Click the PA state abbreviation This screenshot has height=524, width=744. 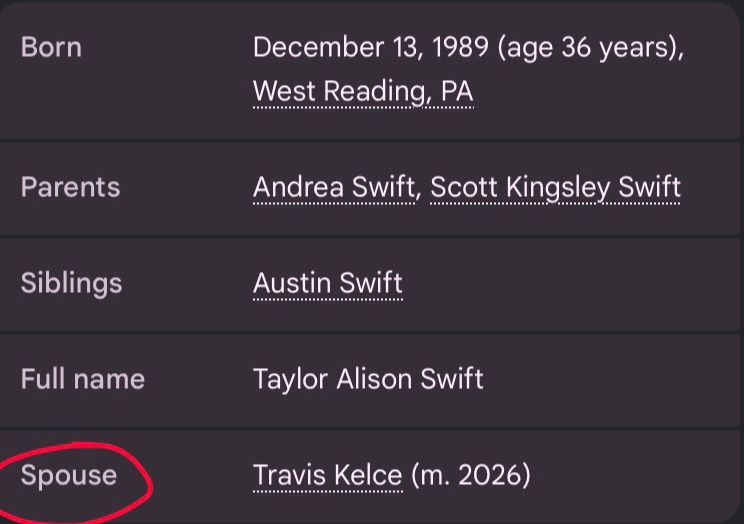coord(457,91)
